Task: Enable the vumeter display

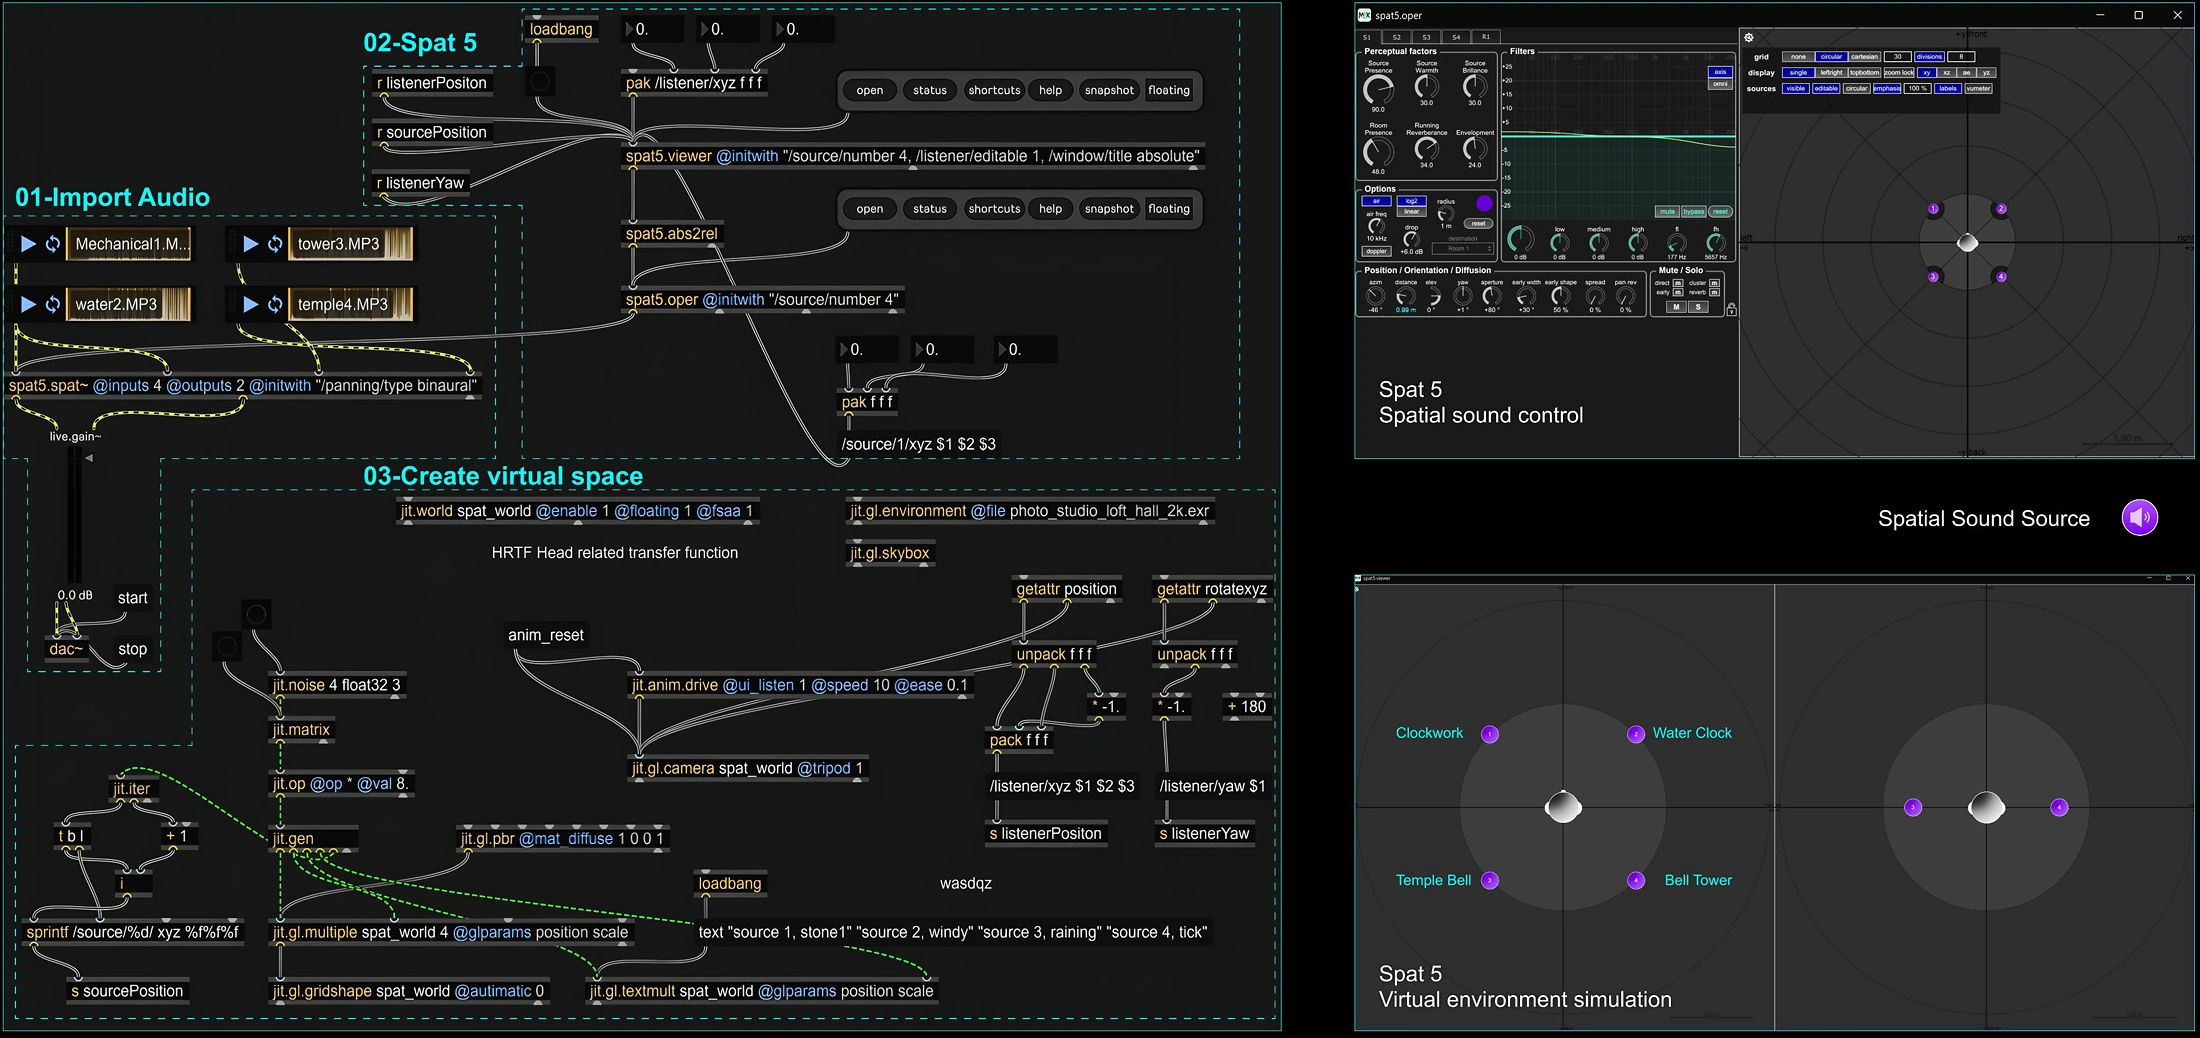Action: pyautogui.click(x=1979, y=89)
